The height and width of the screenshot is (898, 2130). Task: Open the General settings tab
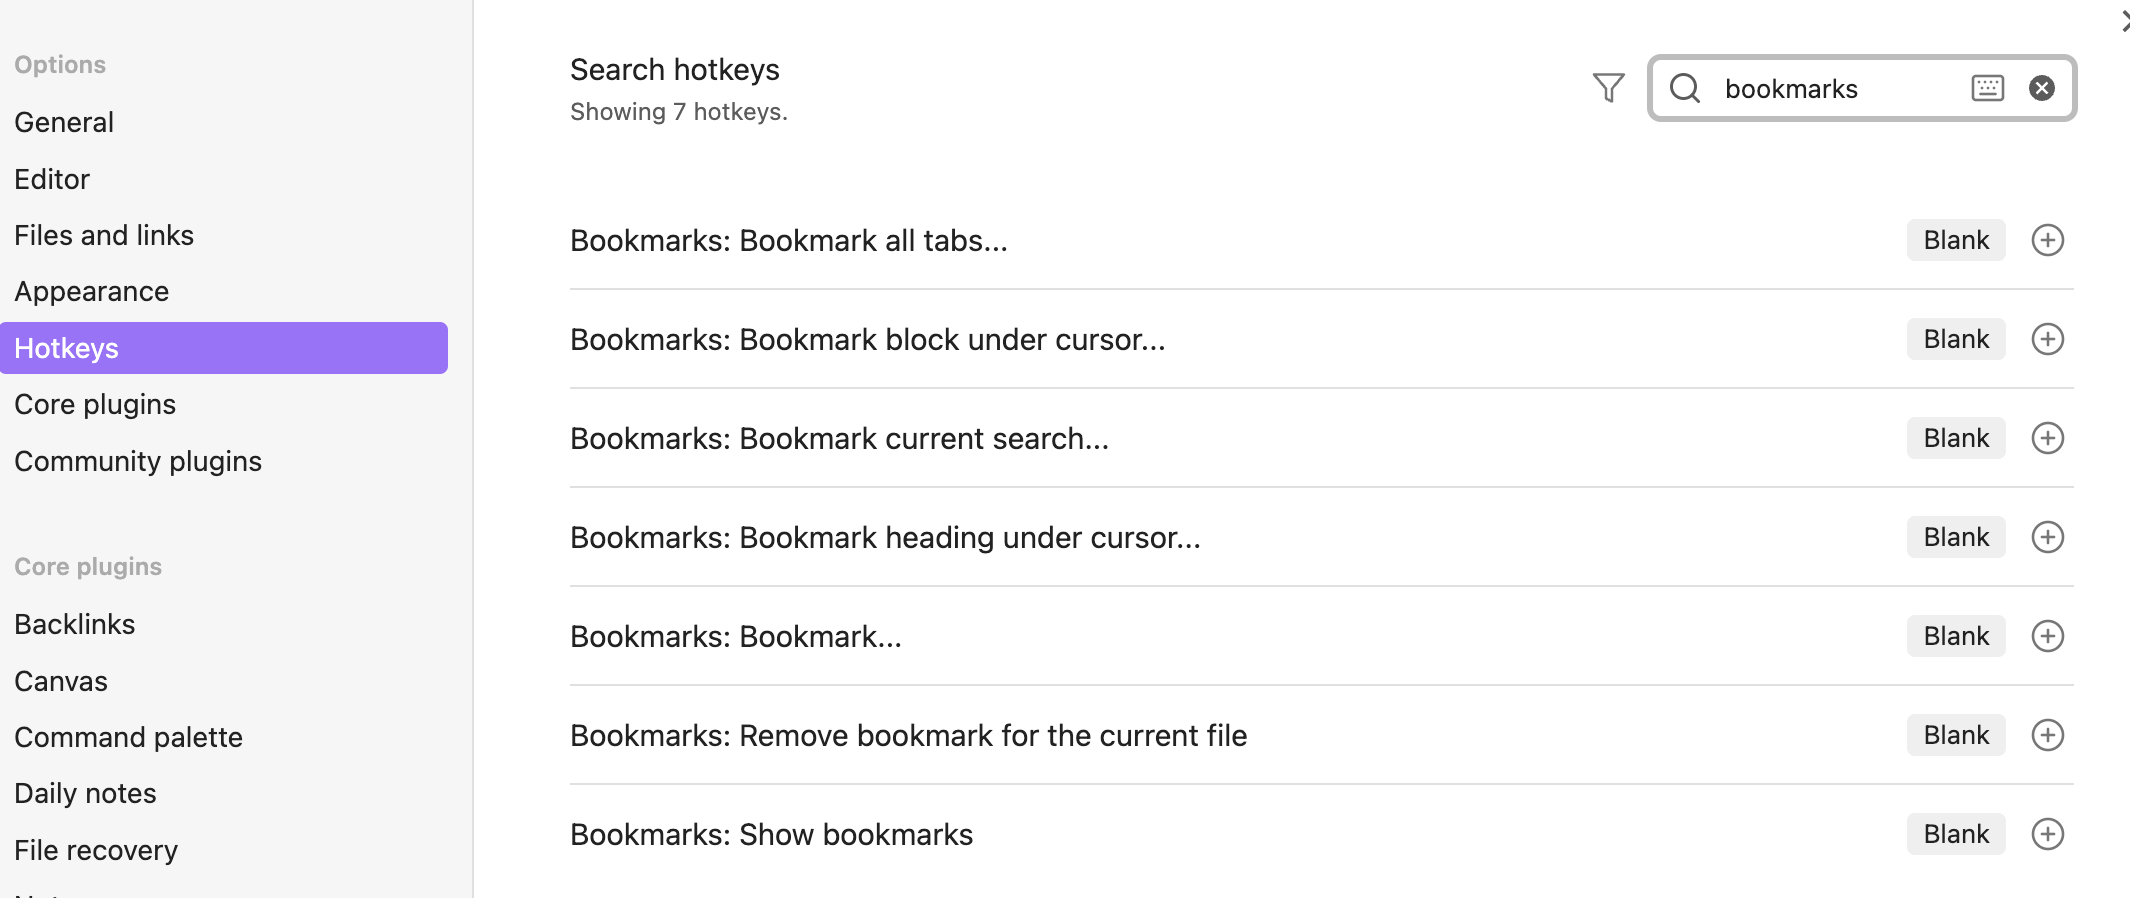coord(64,122)
